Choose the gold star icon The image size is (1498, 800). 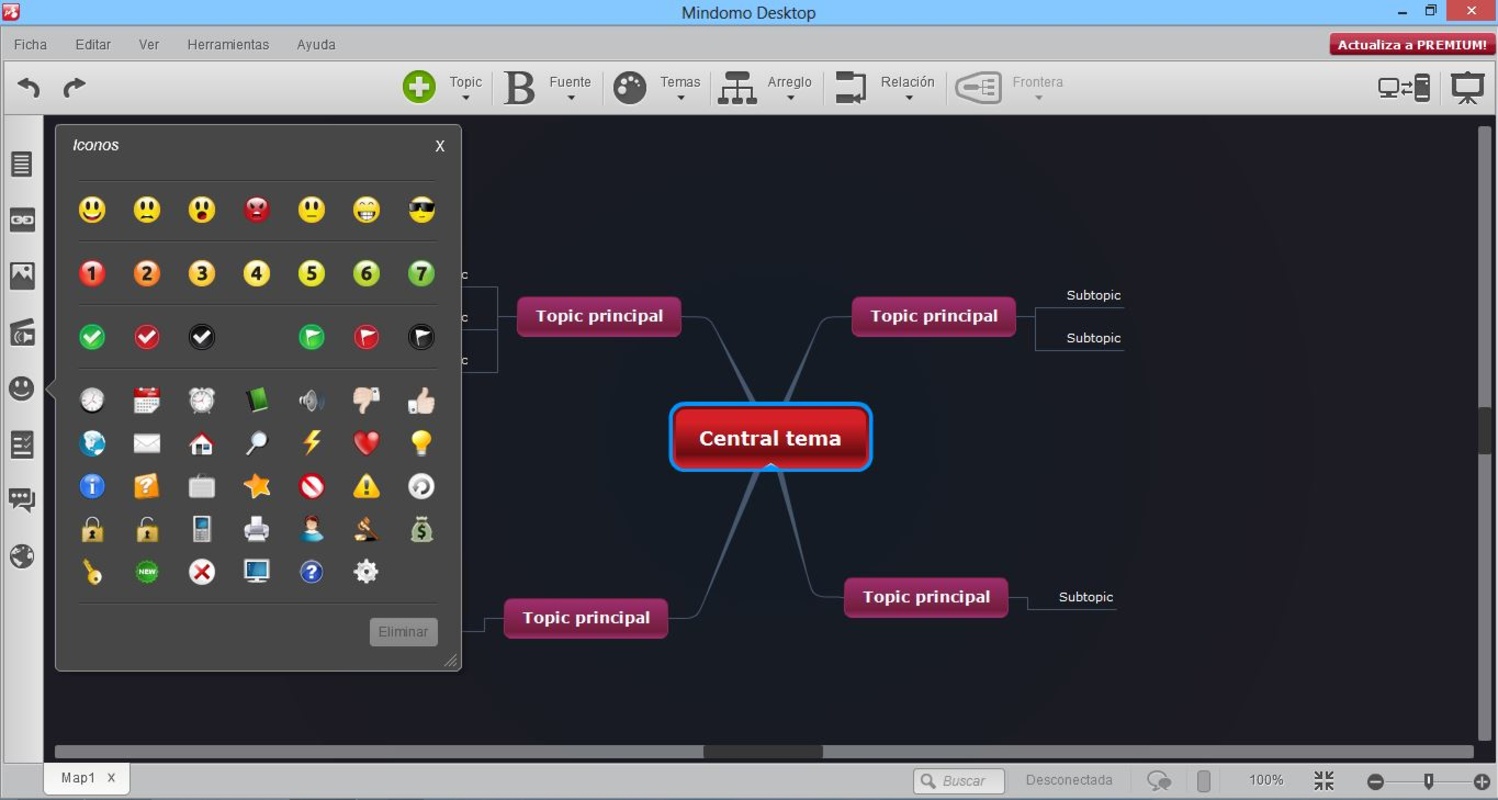coord(257,486)
